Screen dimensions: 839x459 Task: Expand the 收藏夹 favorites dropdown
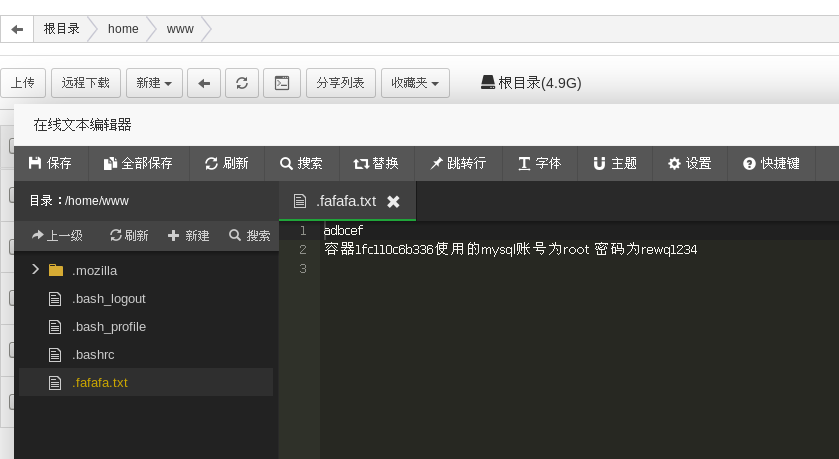[x=415, y=83]
